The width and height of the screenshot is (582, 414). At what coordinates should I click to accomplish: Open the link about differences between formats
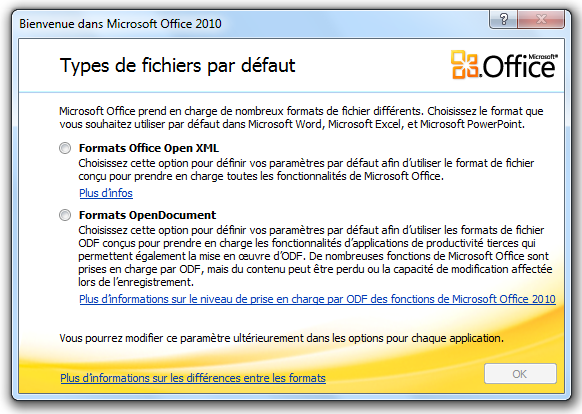(193, 378)
